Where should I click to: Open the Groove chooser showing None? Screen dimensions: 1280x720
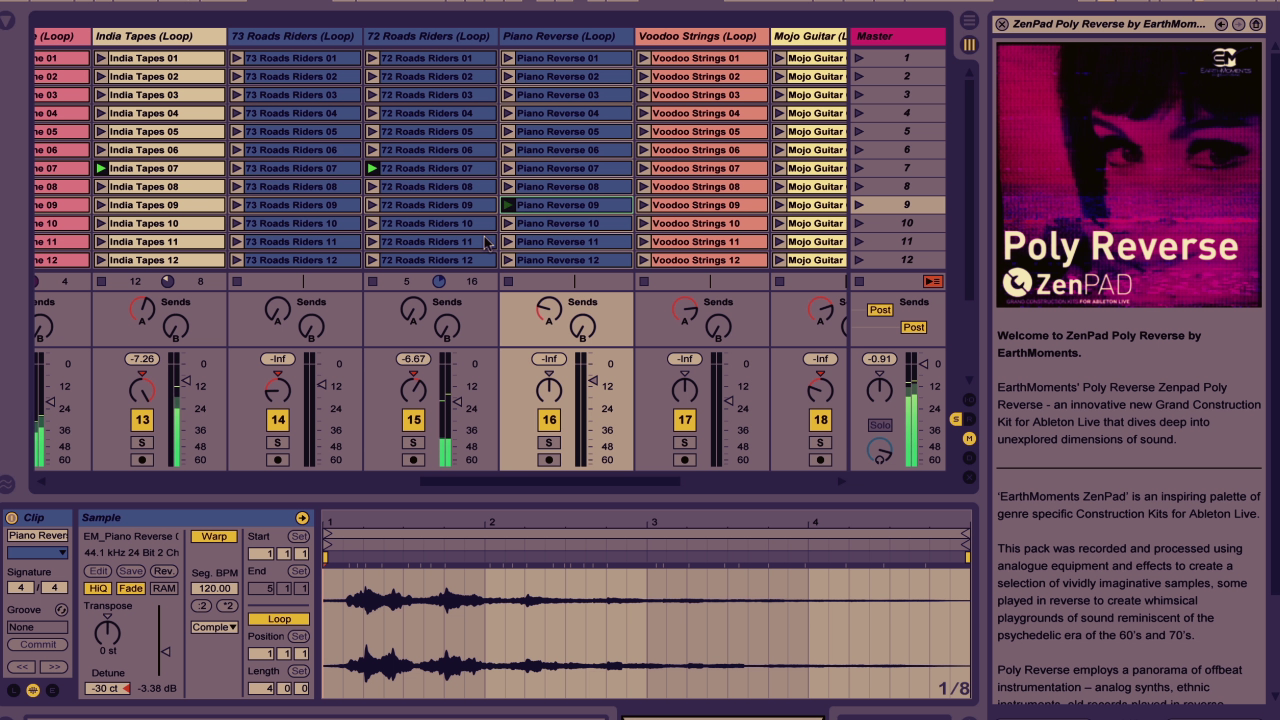(x=37, y=627)
